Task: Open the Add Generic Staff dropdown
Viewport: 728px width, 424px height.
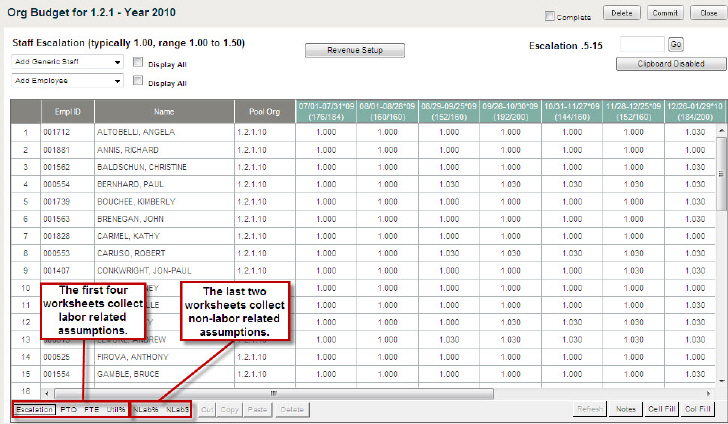Action: [x=67, y=62]
